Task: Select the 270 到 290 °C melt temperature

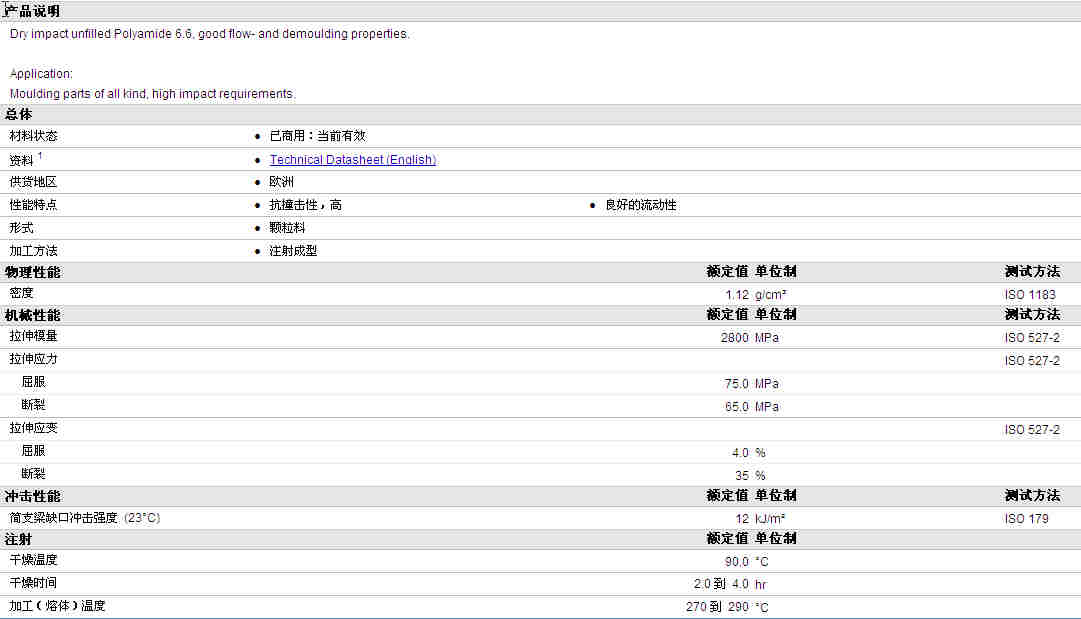Action: click(x=727, y=607)
